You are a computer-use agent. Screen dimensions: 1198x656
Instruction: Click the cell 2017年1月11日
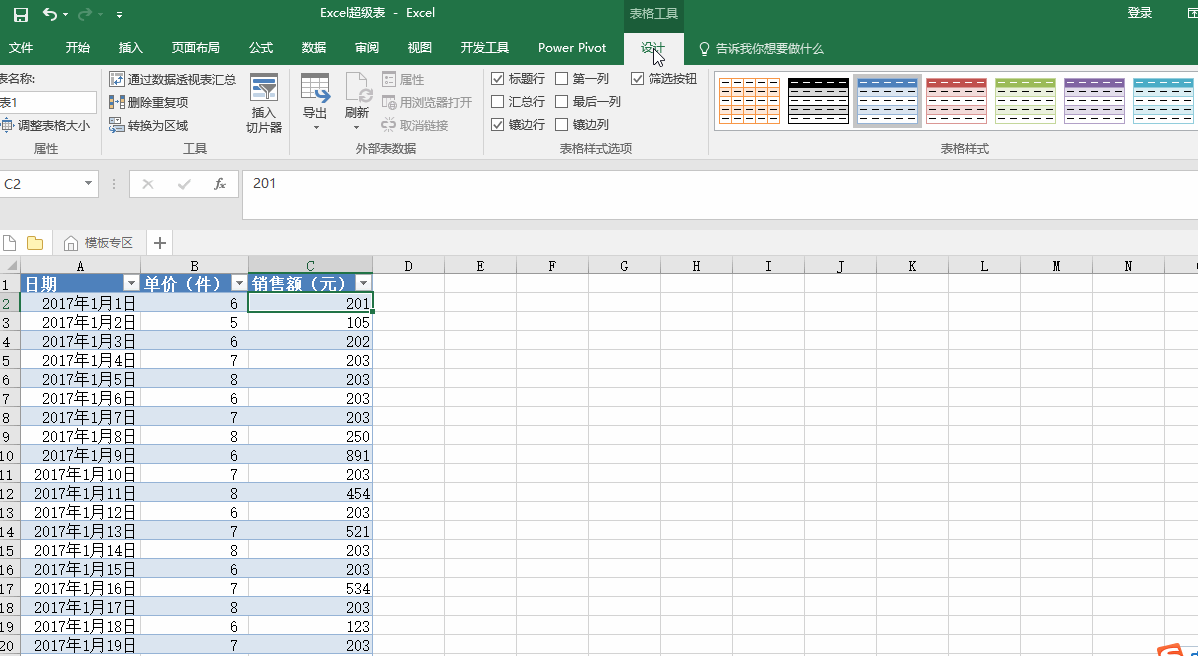pos(80,493)
